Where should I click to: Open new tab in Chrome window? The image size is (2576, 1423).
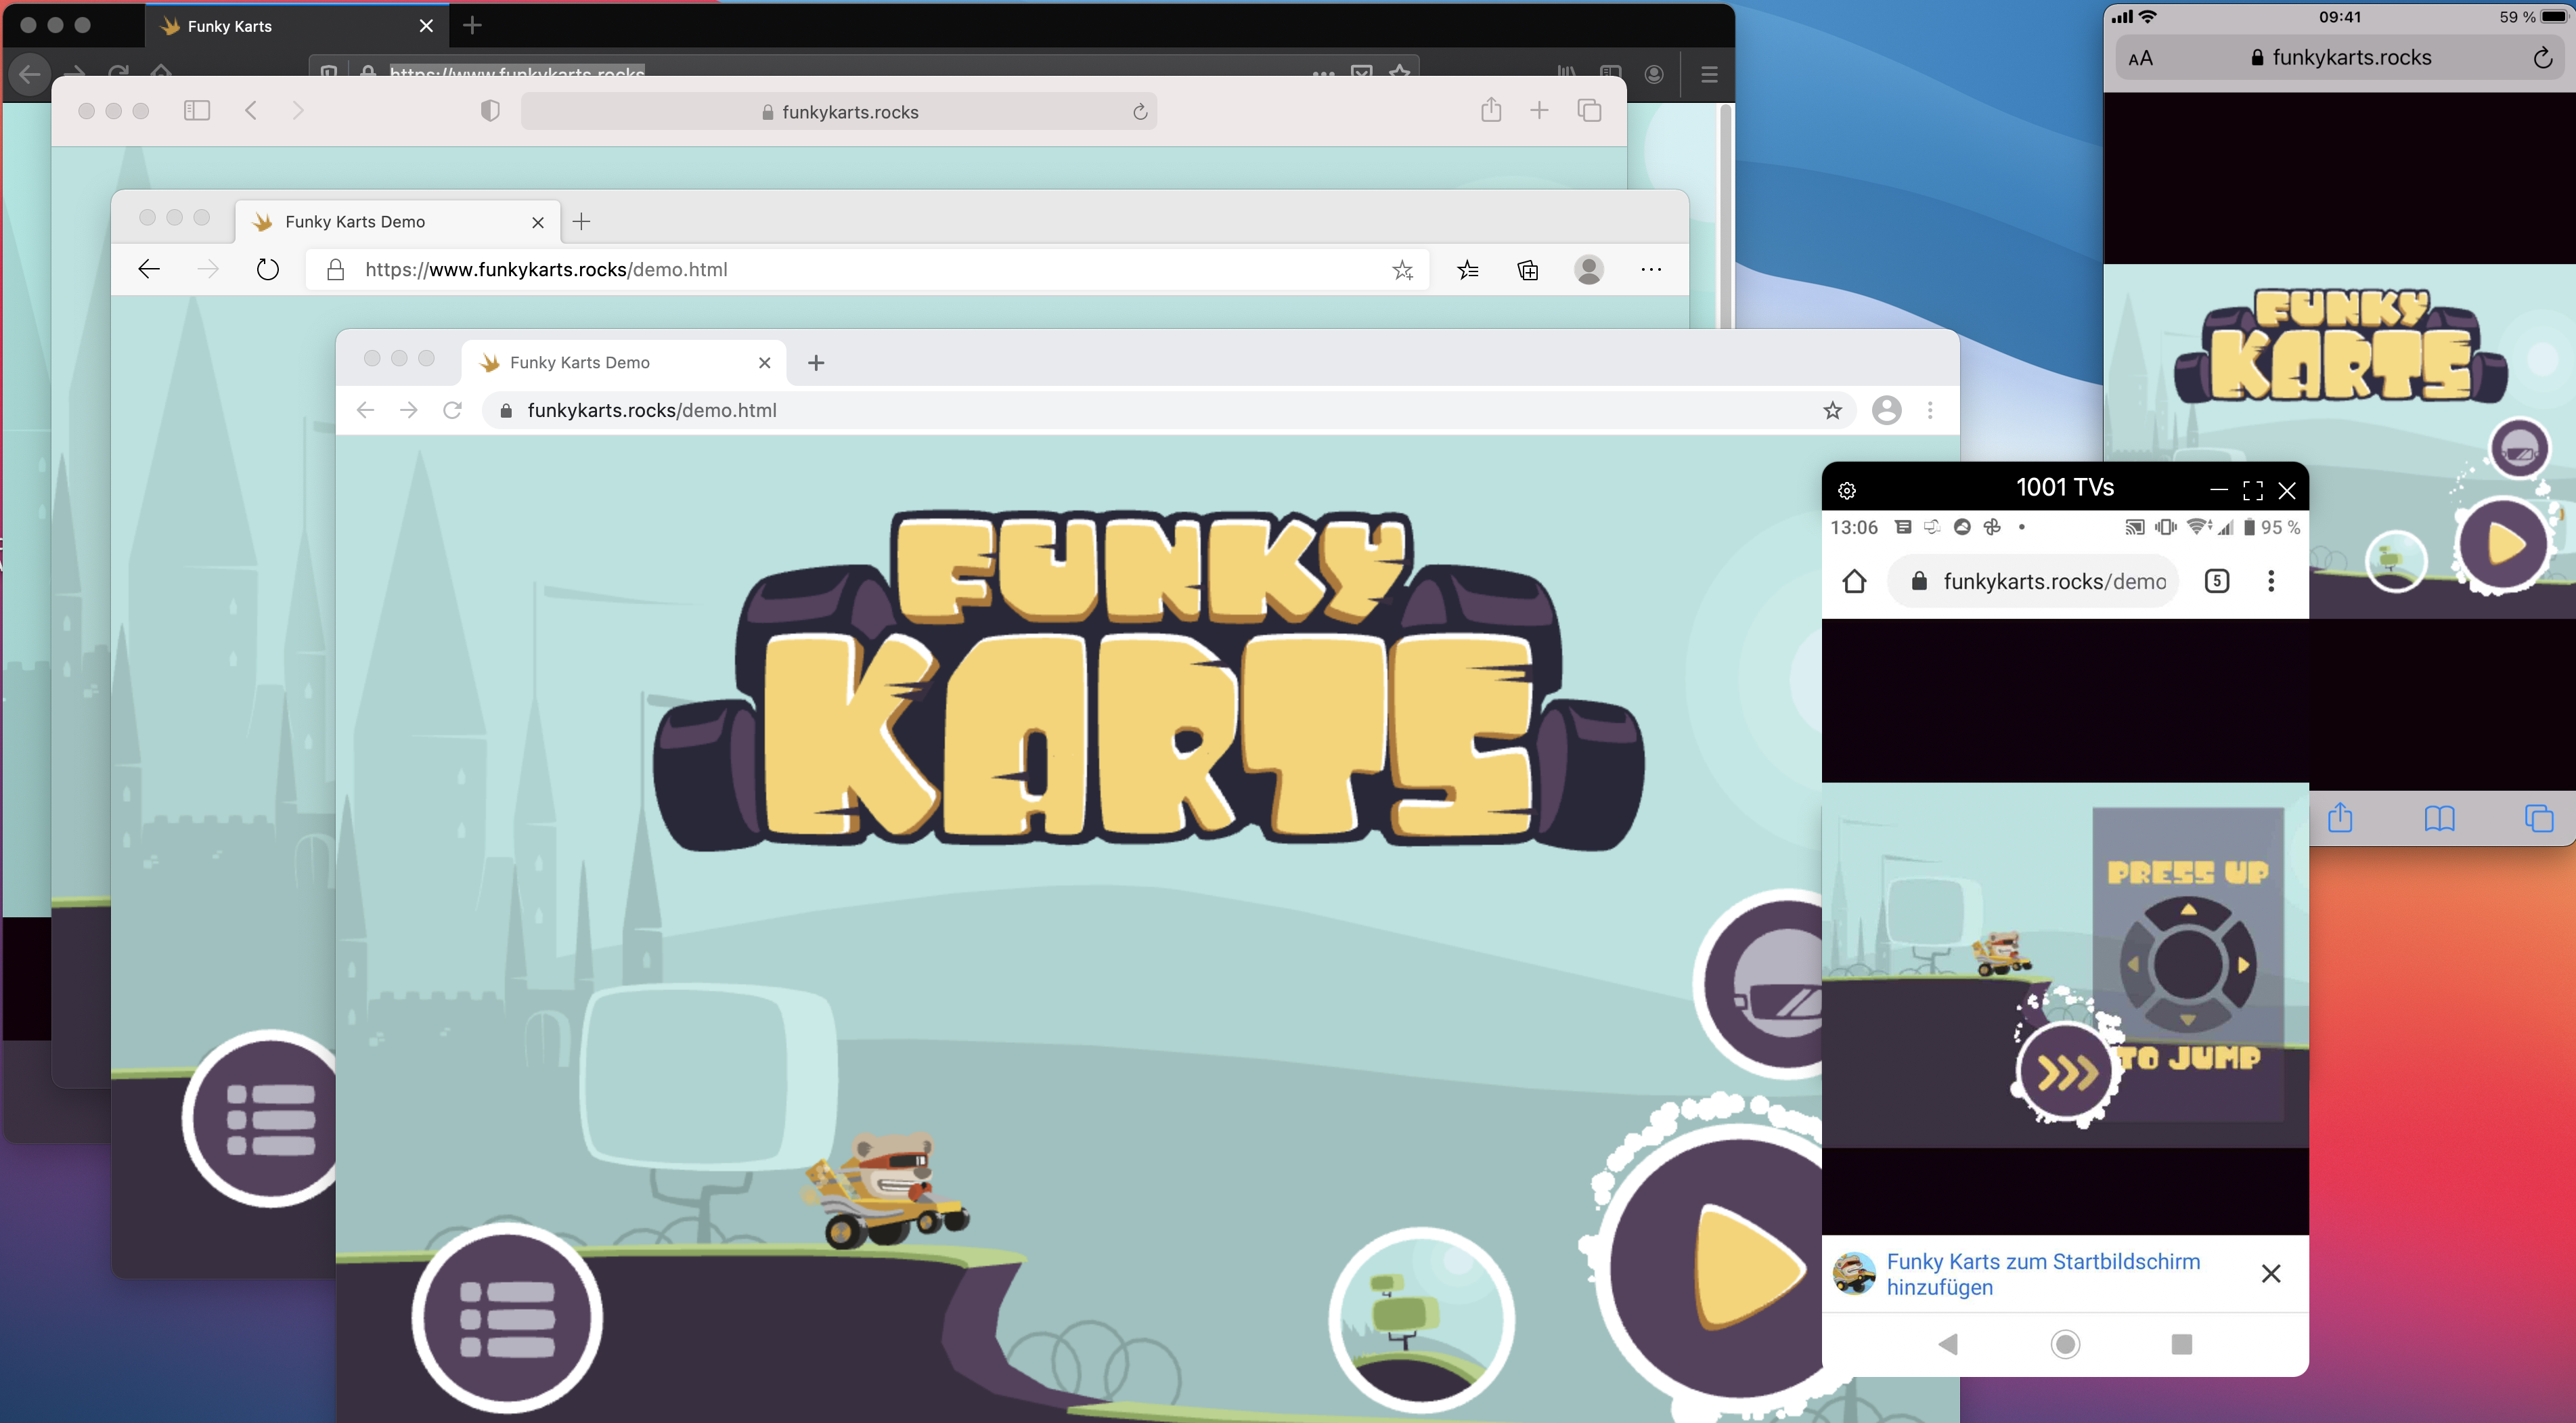[816, 362]
